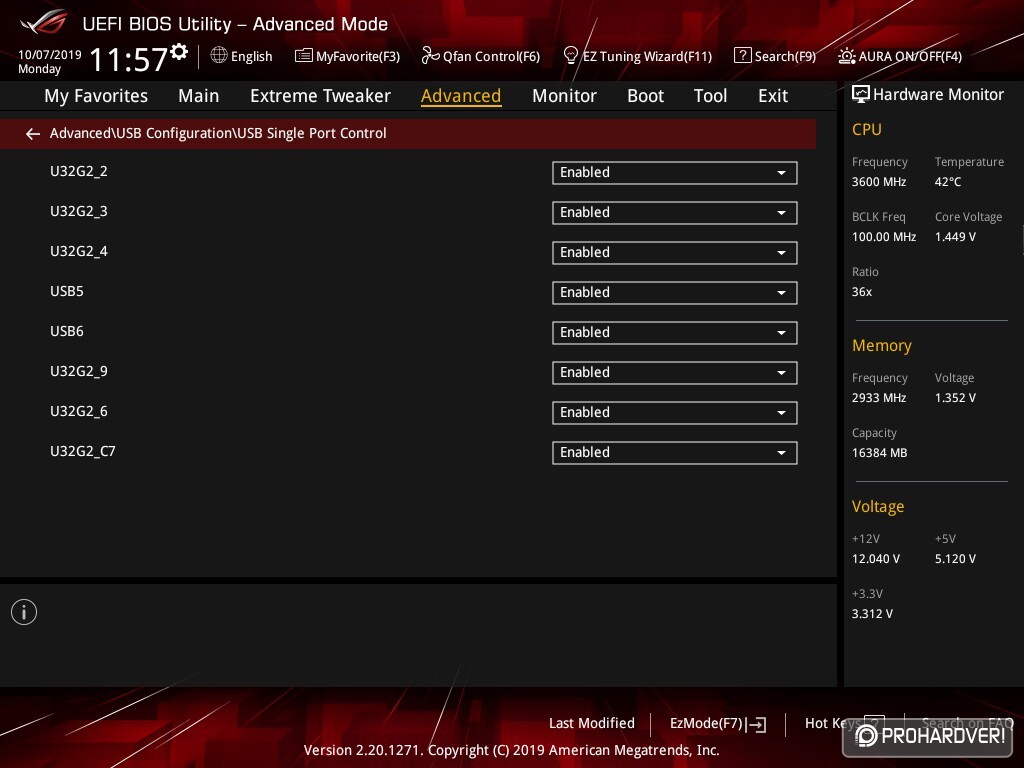Viewport: 1024px width, 768px height.
Task: Click the breadcrumb path USB Single Port Control
Action: (x=312, y=133)
